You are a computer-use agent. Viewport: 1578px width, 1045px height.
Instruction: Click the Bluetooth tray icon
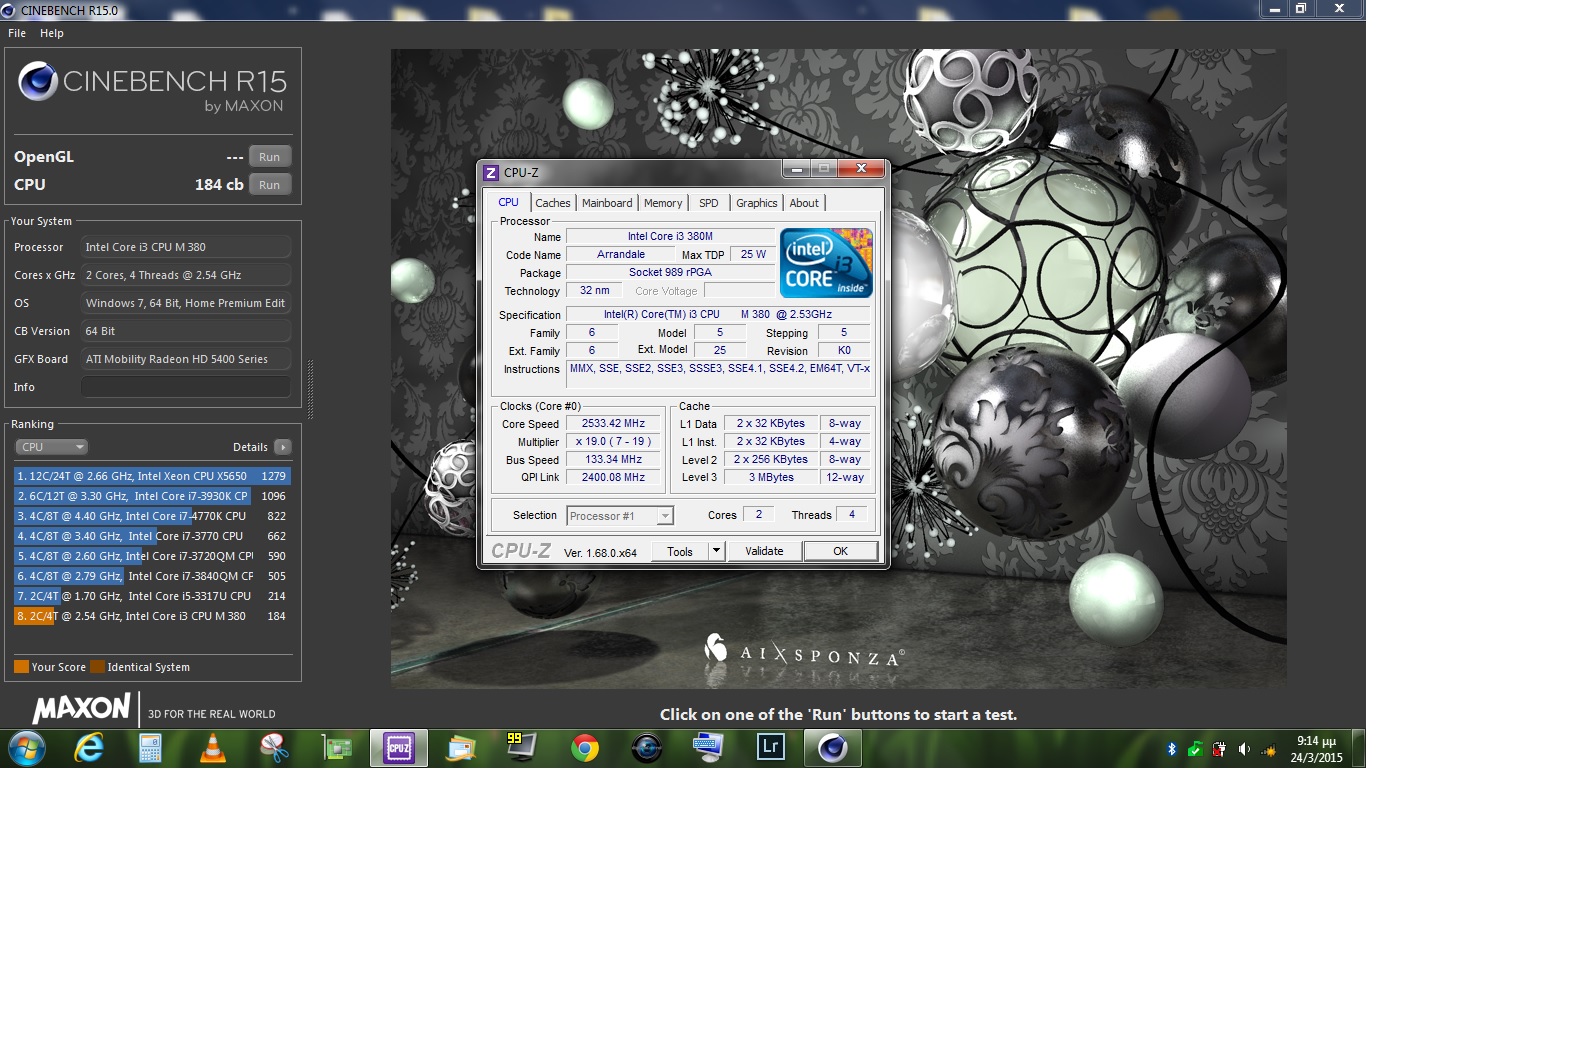[x=1172, y=749]
